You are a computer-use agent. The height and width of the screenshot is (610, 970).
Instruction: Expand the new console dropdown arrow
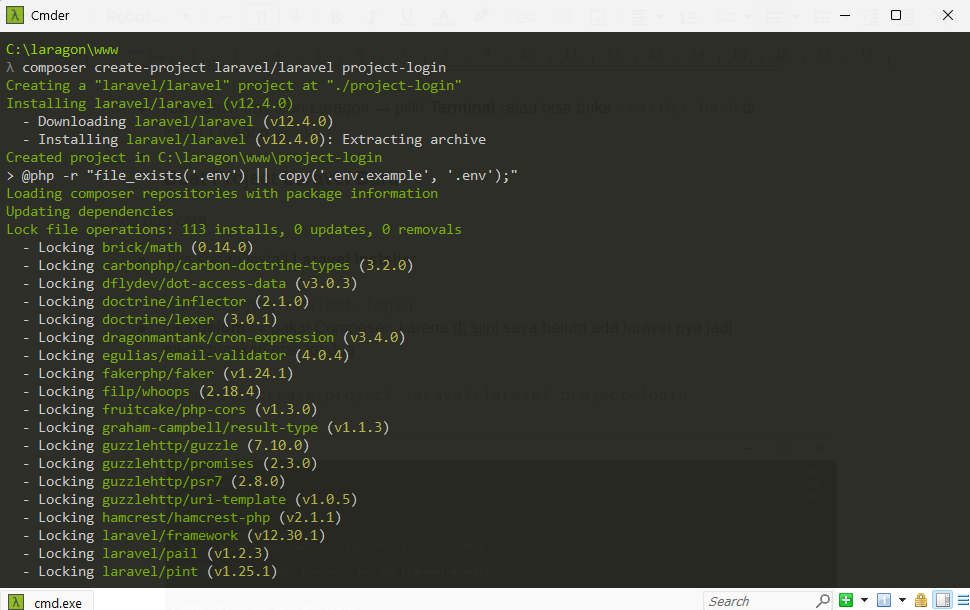(x=864, y=600)
